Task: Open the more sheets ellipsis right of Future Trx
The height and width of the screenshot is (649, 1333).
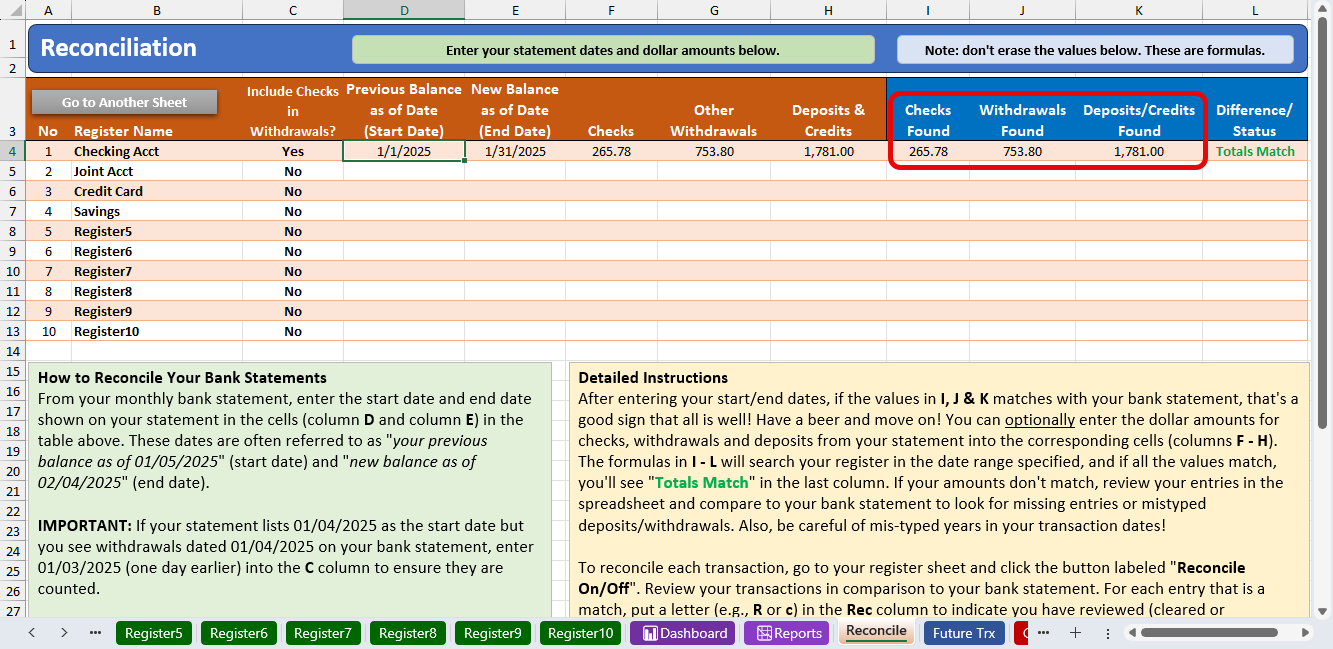Action: (1045, 633)
